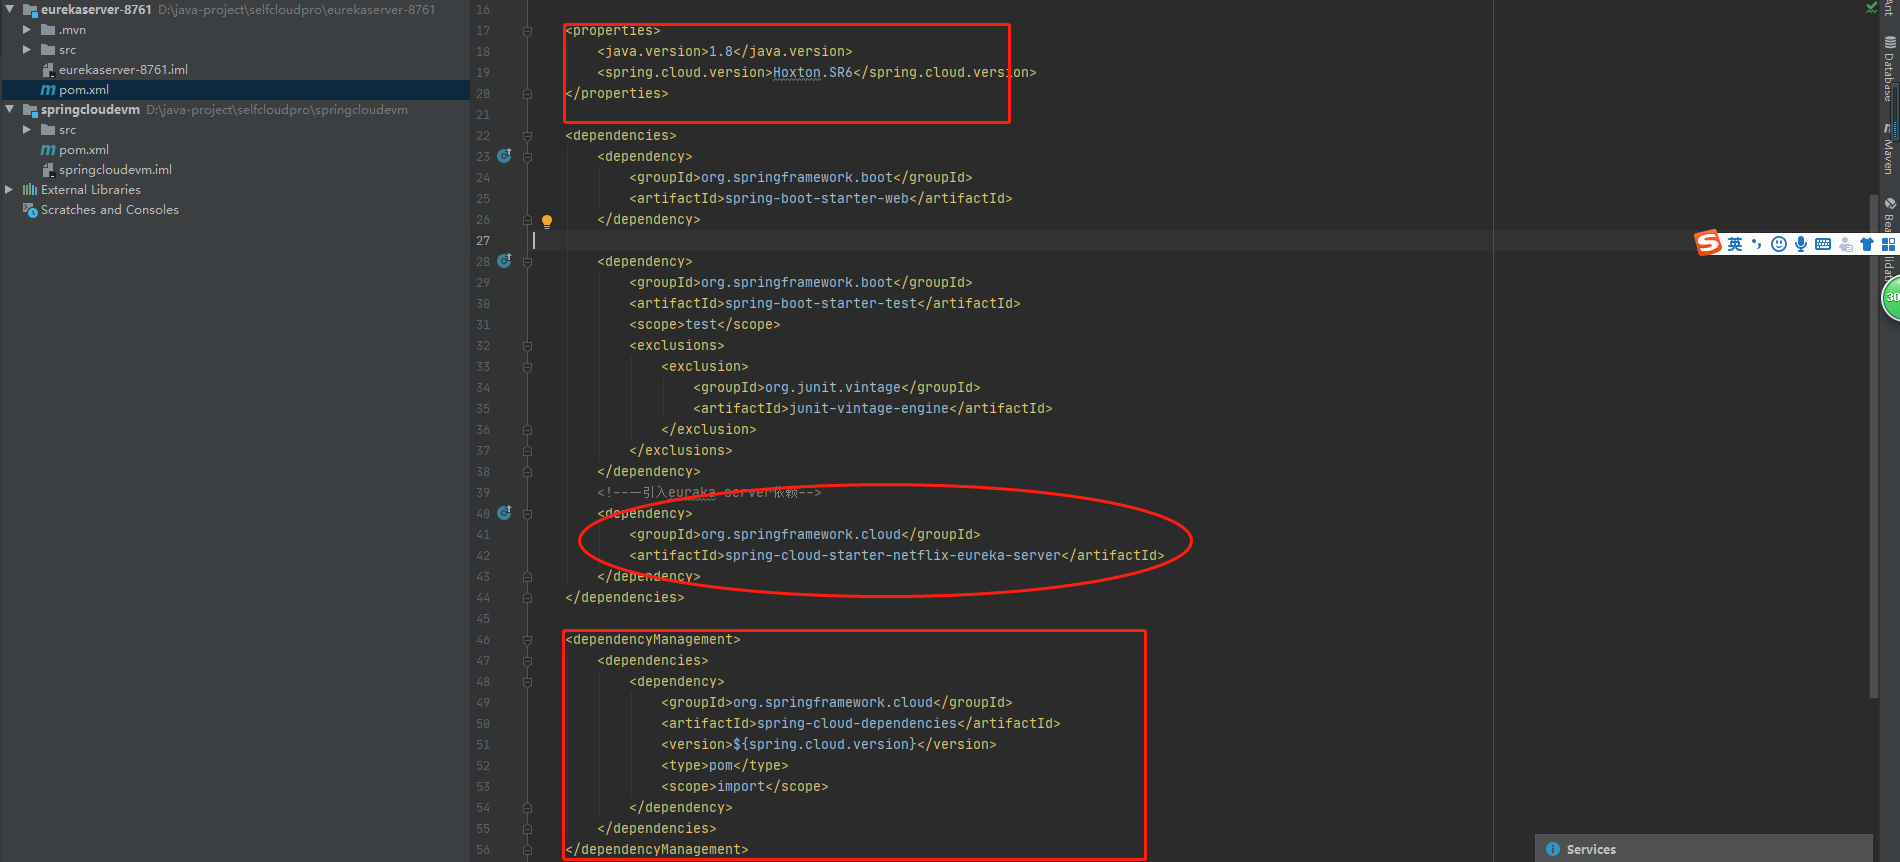This screenshot has width=1900, height=862.
Task: Fold the exclusion block at line 33
Action: (x=527, y=367)
